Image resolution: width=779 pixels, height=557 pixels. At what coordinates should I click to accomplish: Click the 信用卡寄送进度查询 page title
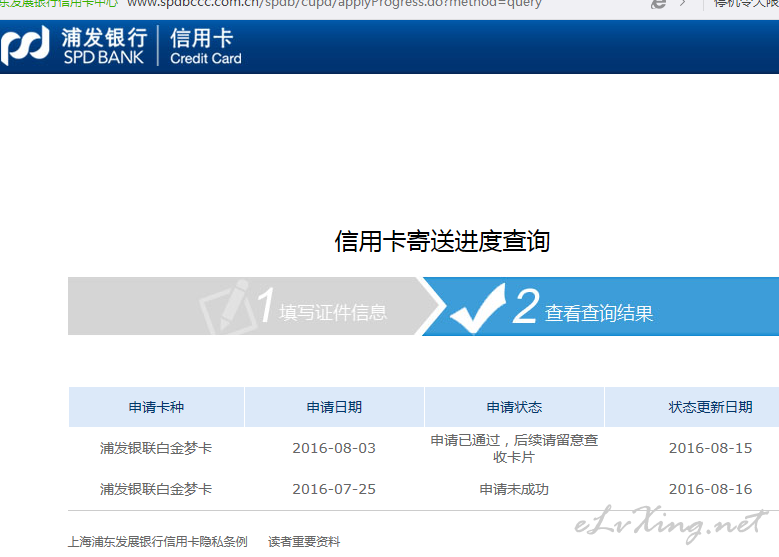(442, 241)
